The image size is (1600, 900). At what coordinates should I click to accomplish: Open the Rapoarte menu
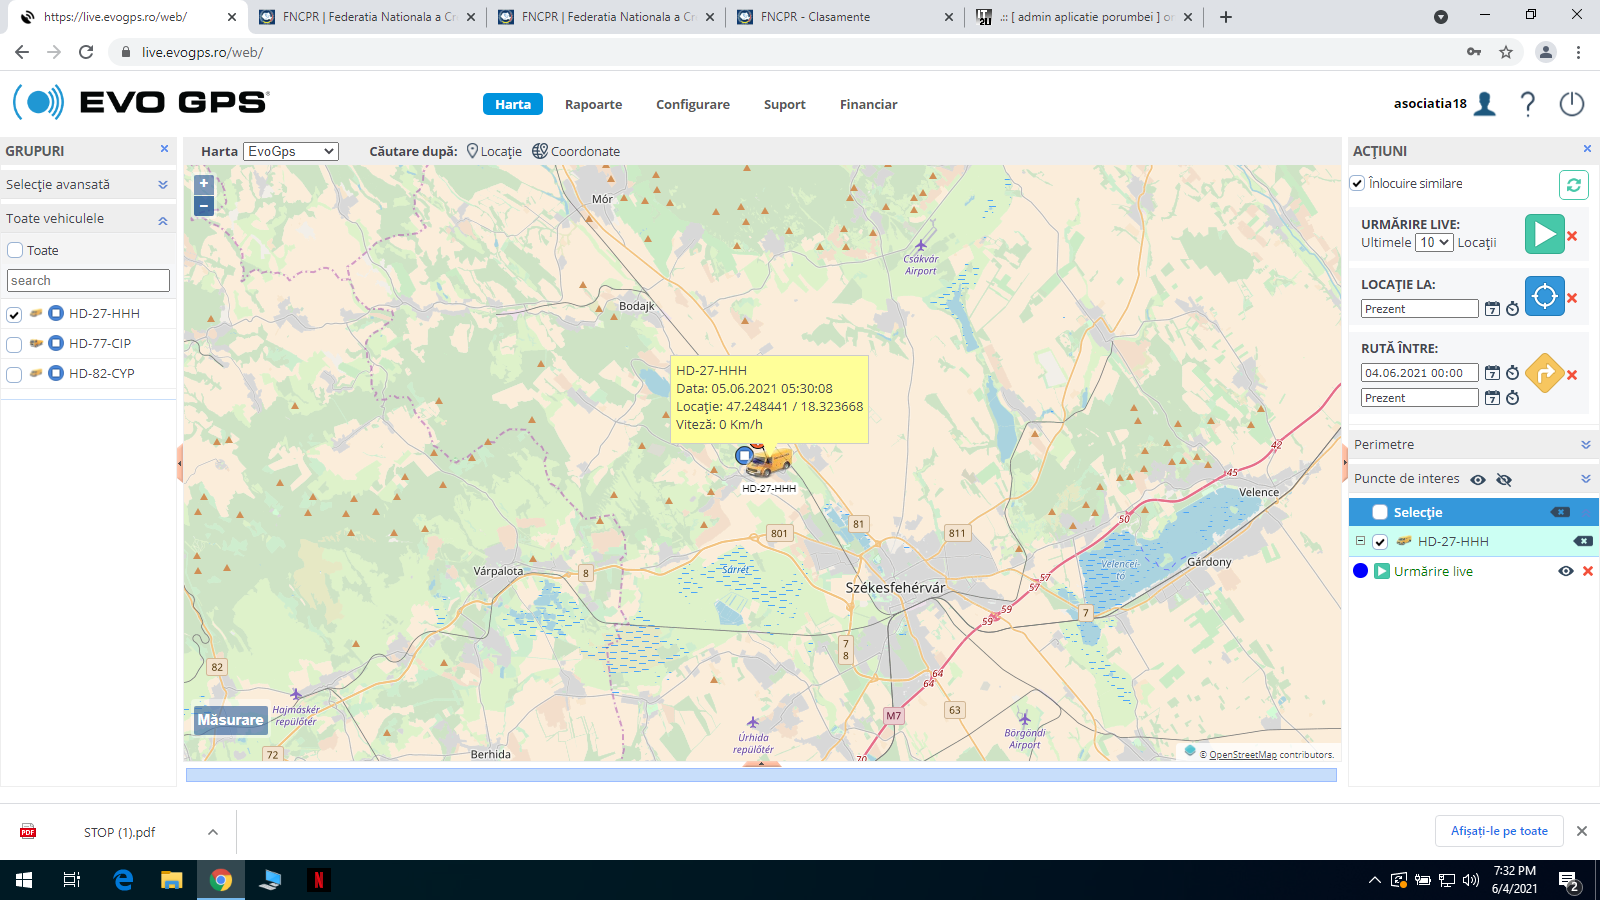[593, 105]
